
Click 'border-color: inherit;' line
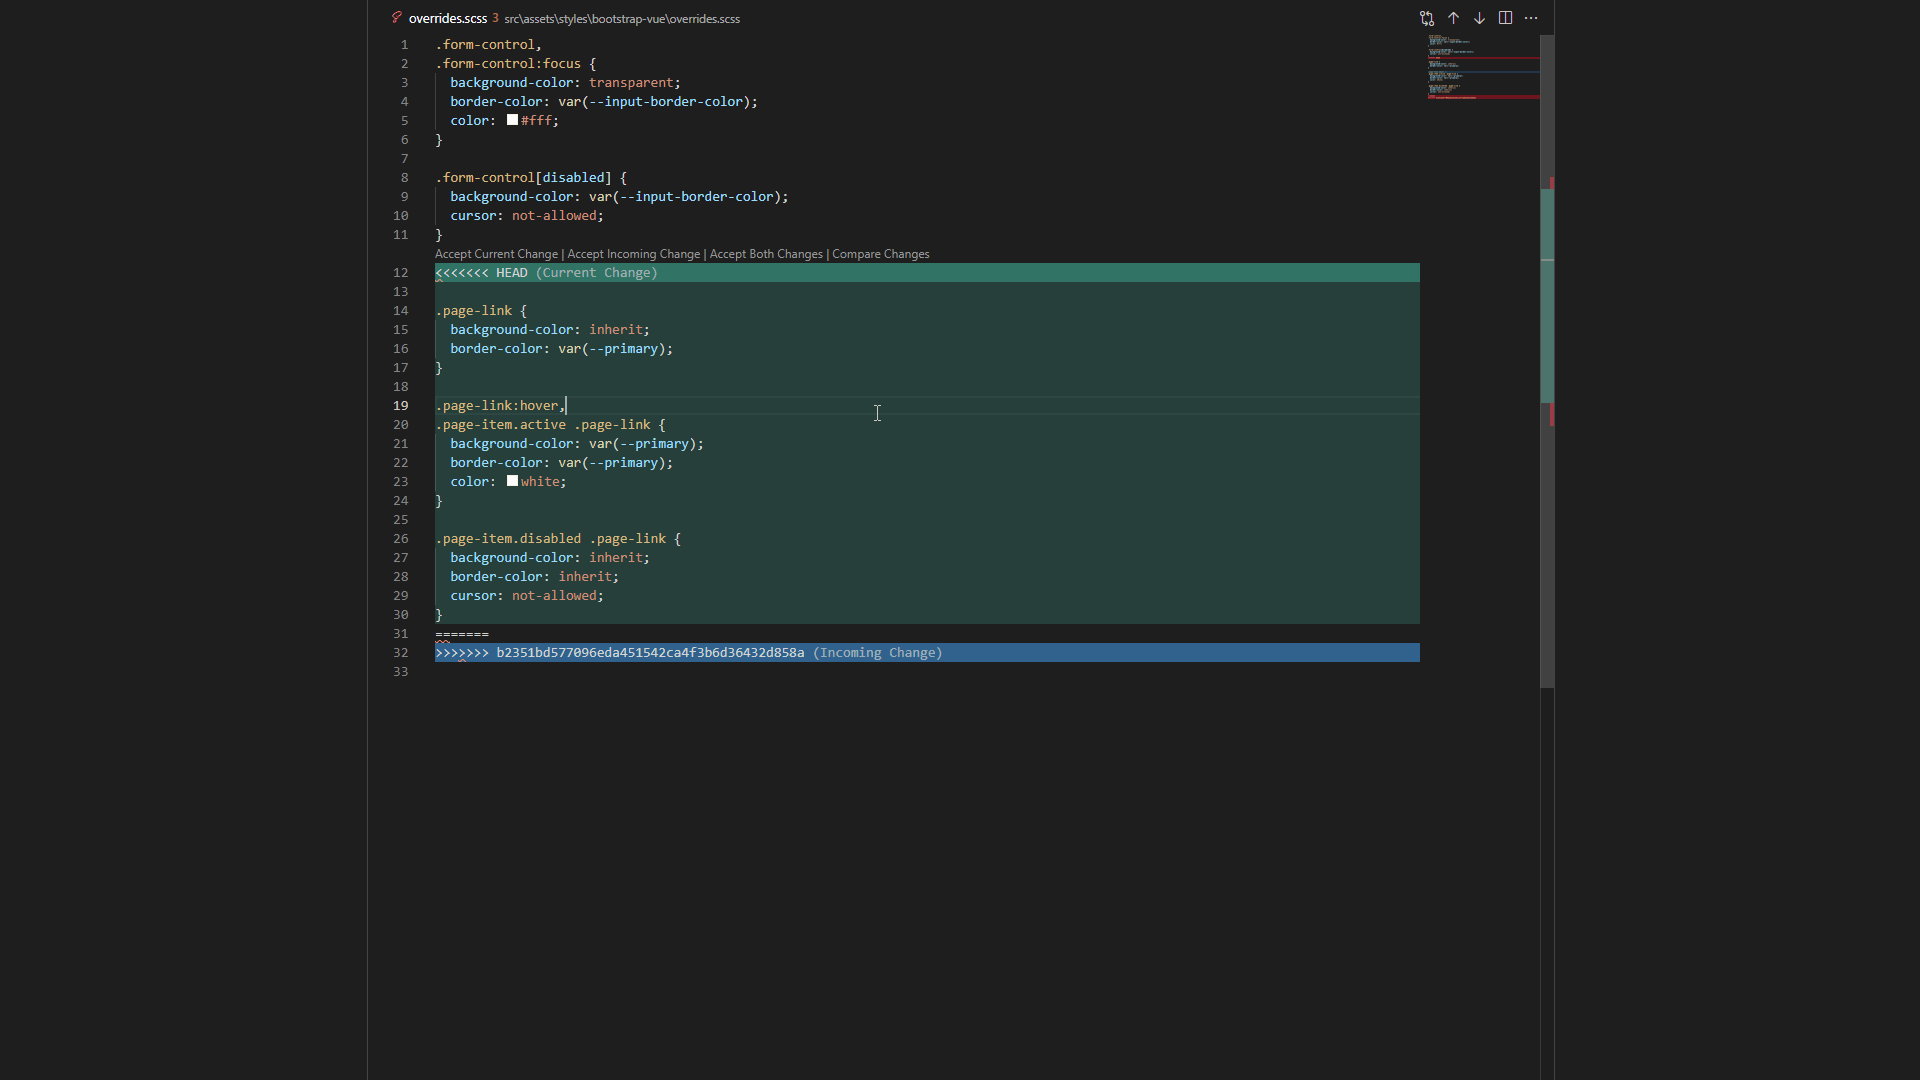click(534, 577)
